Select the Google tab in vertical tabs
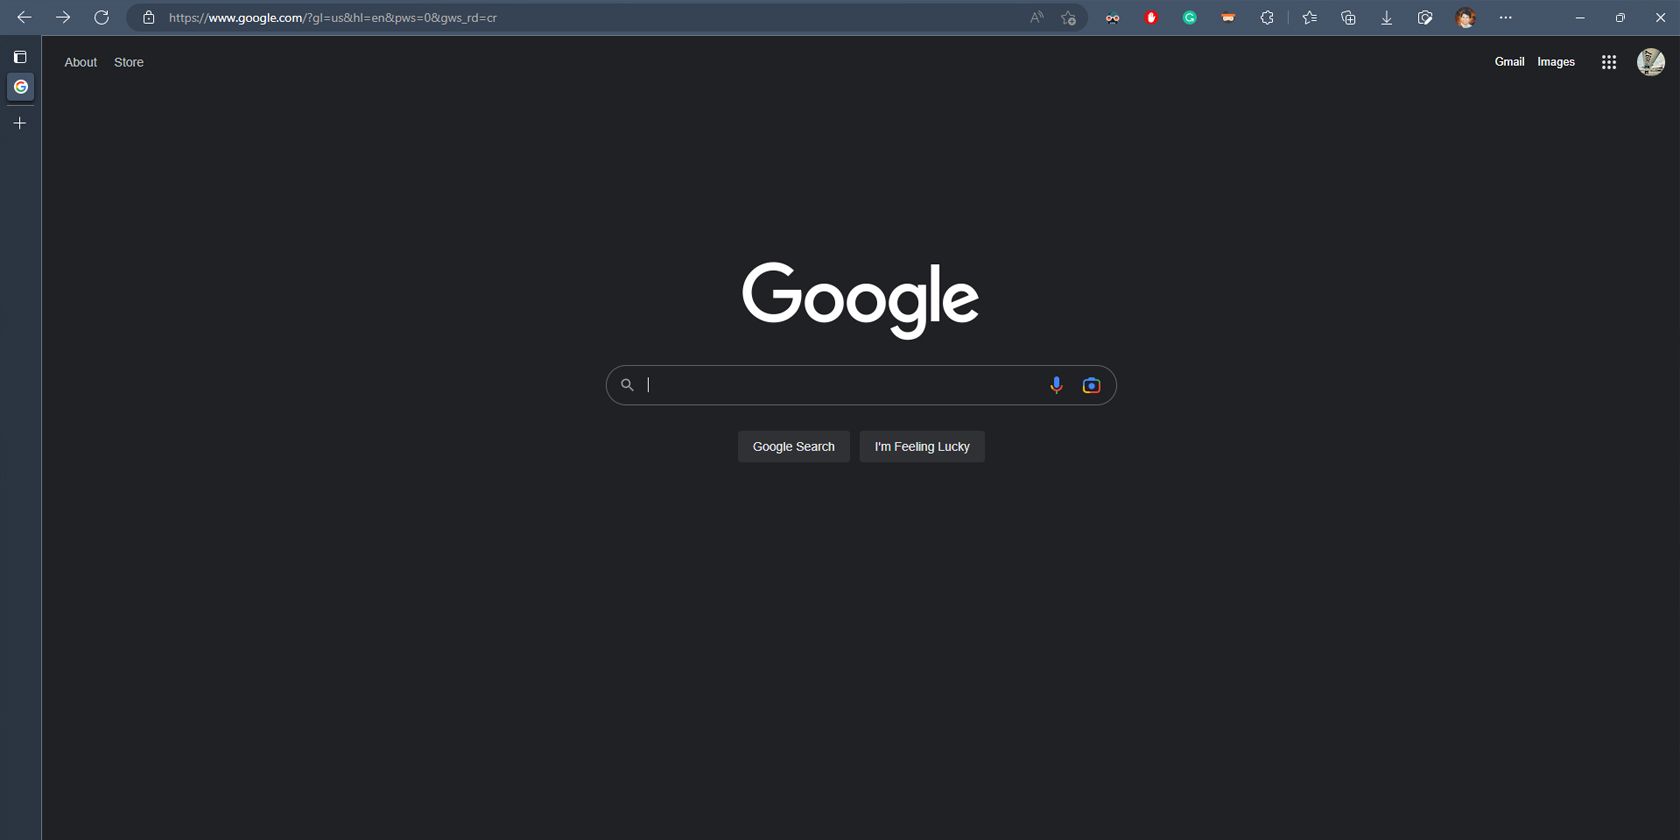1680x840 pixels. [20, 87]
